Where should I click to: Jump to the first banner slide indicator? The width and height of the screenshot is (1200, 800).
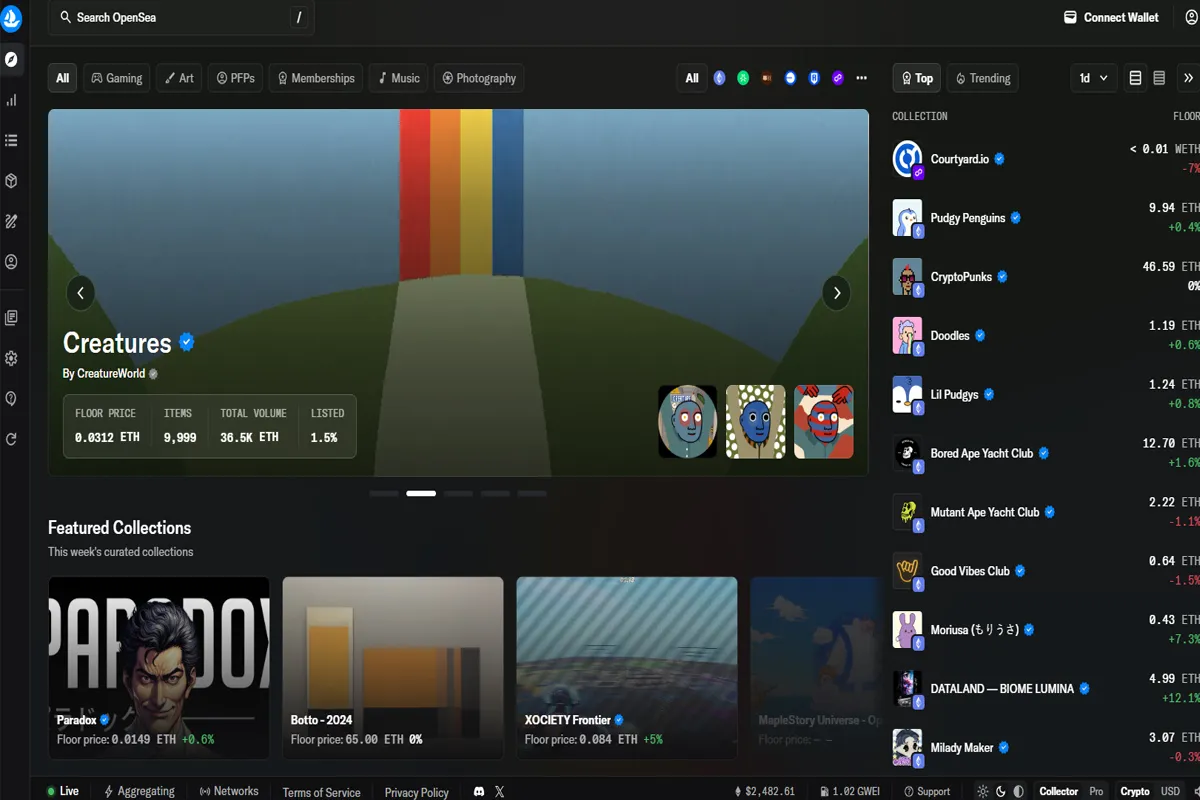point(384,493)
